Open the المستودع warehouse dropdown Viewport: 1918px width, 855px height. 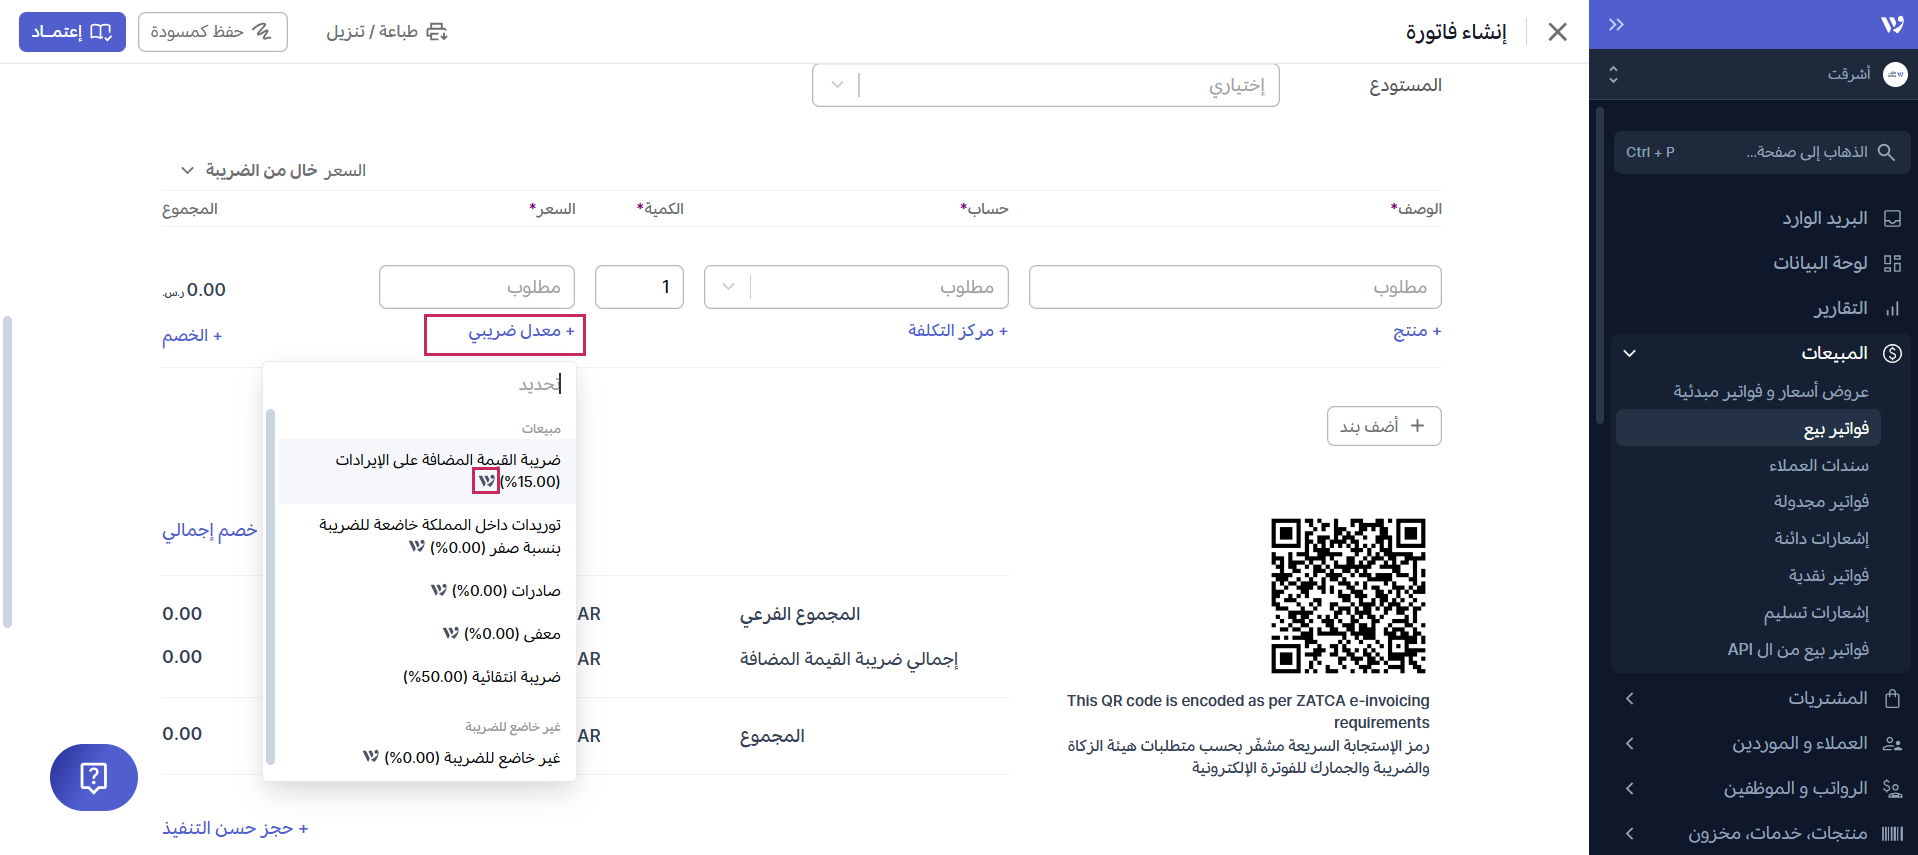[x=837, y=86]
